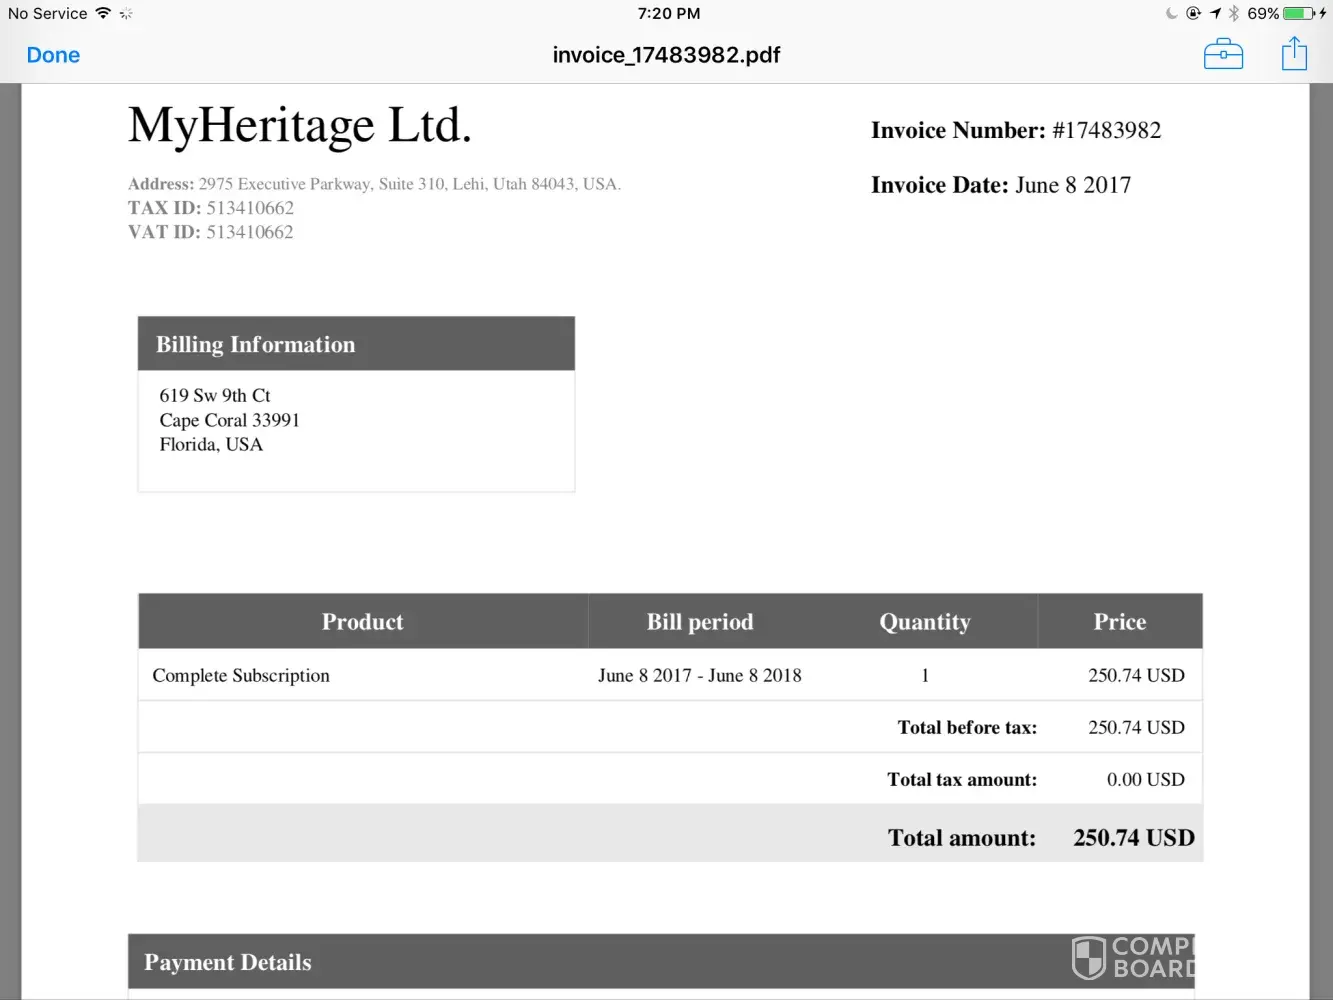Open the markup toolbox icon
Image resolution: width=1333 pixels, height=1000 pixels.
(1223, 54)
